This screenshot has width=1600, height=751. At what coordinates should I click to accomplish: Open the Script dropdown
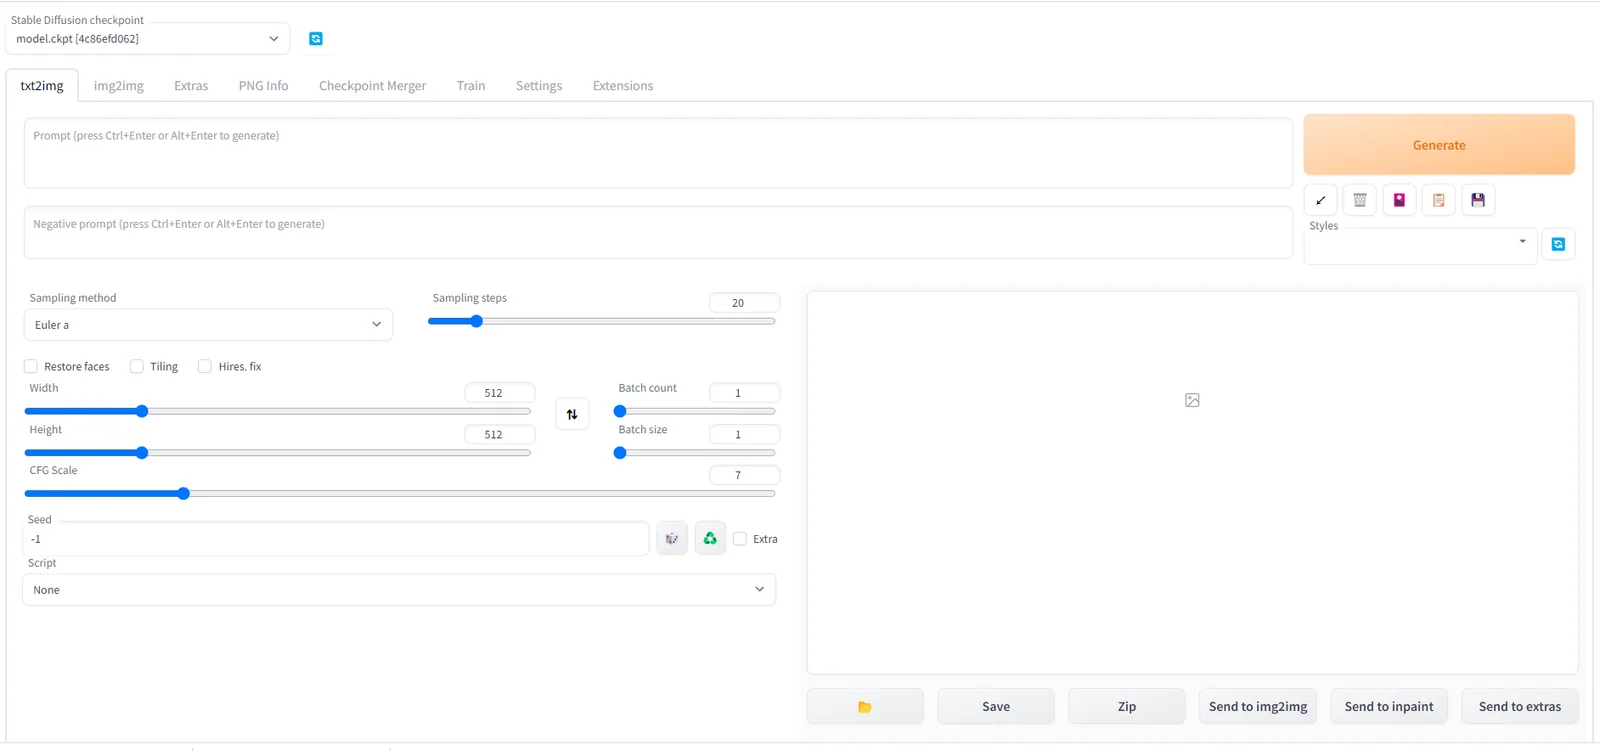click(399, 590)
